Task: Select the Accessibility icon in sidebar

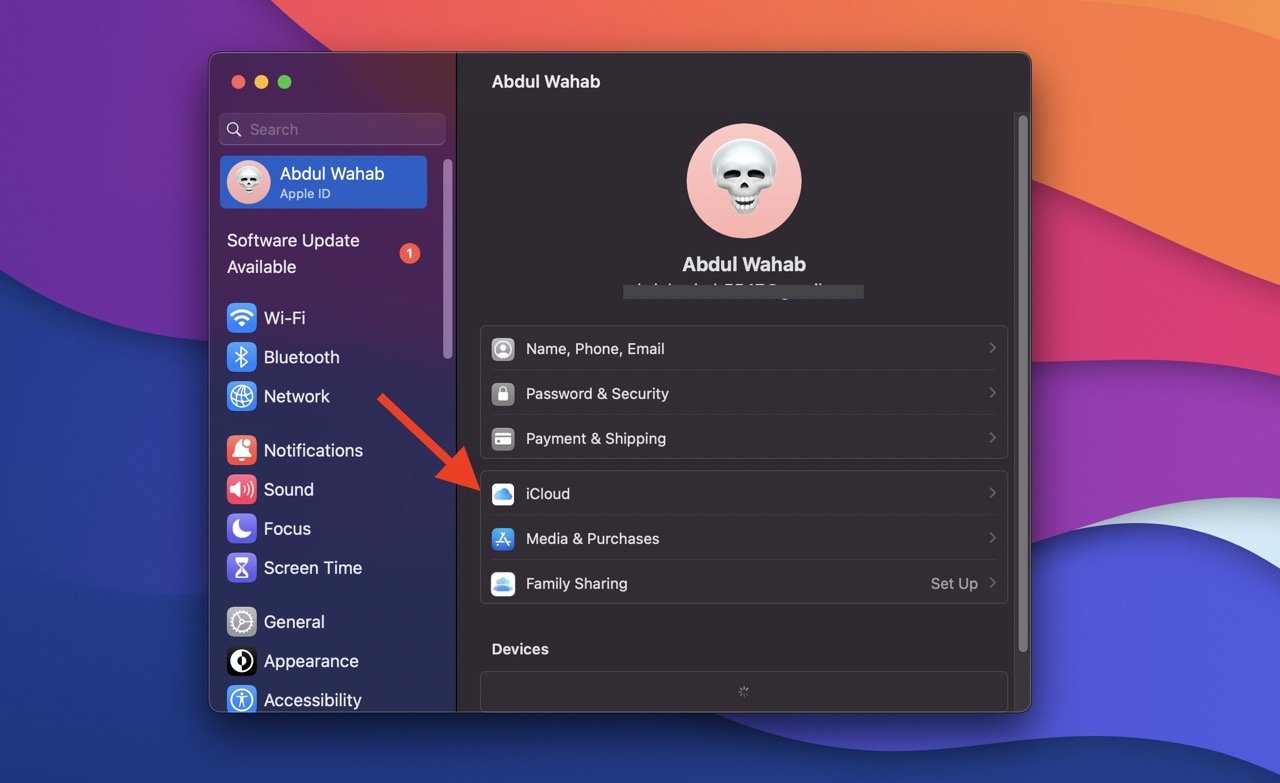Action: coord(241,700)
